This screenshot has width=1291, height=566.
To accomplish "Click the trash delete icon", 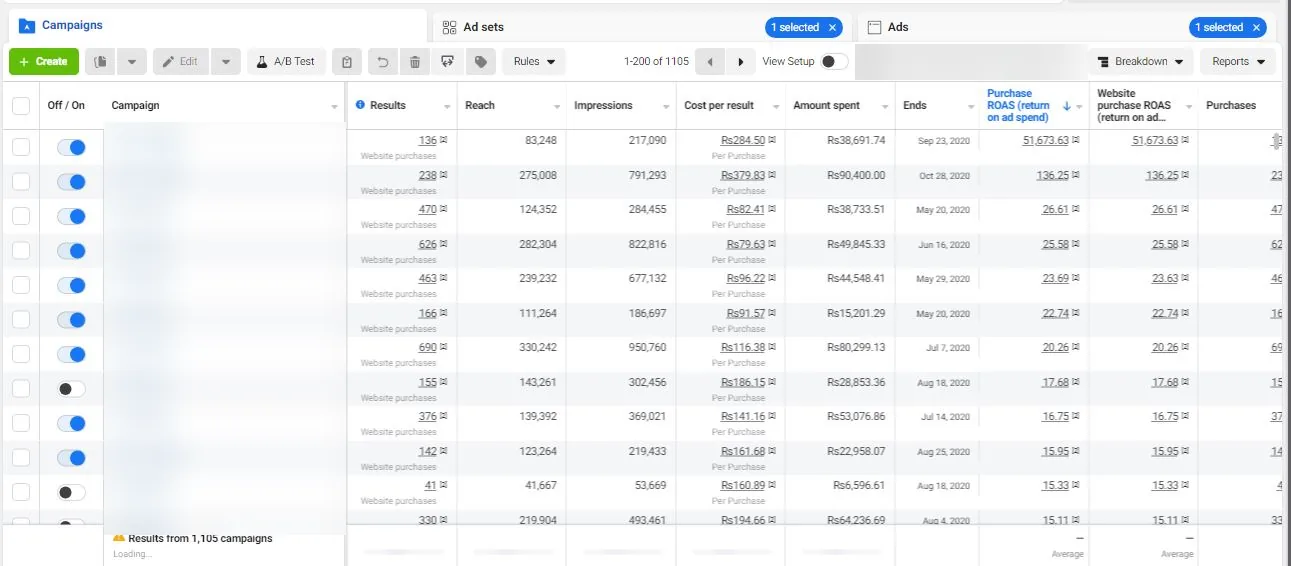I will (x=415, y=62).
